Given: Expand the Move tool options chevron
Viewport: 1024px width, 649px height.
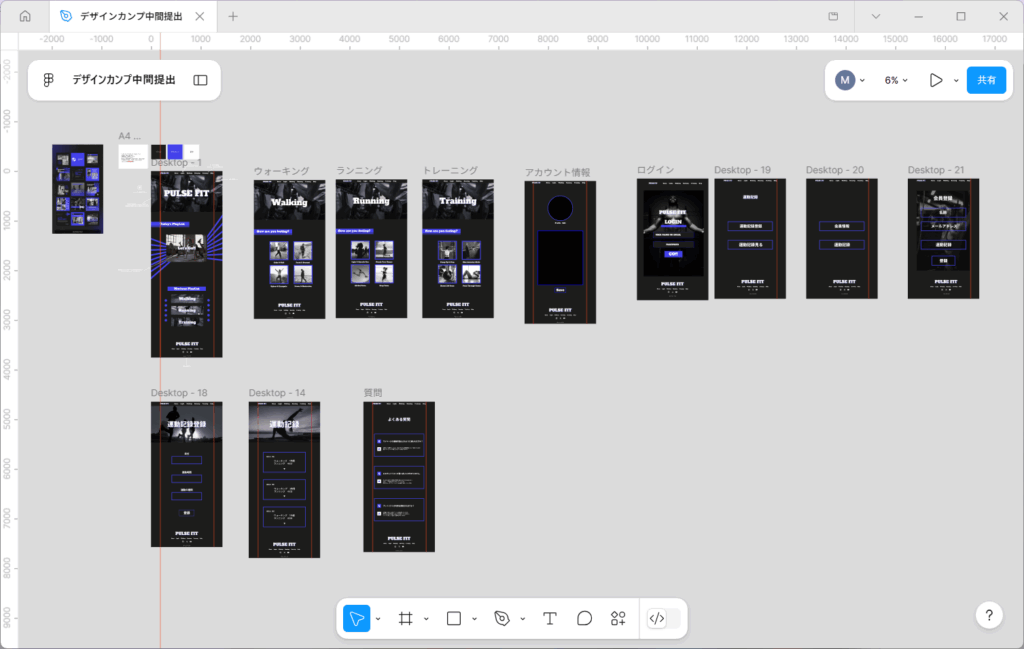Looking at the screenshot, I should pos(378,619).
